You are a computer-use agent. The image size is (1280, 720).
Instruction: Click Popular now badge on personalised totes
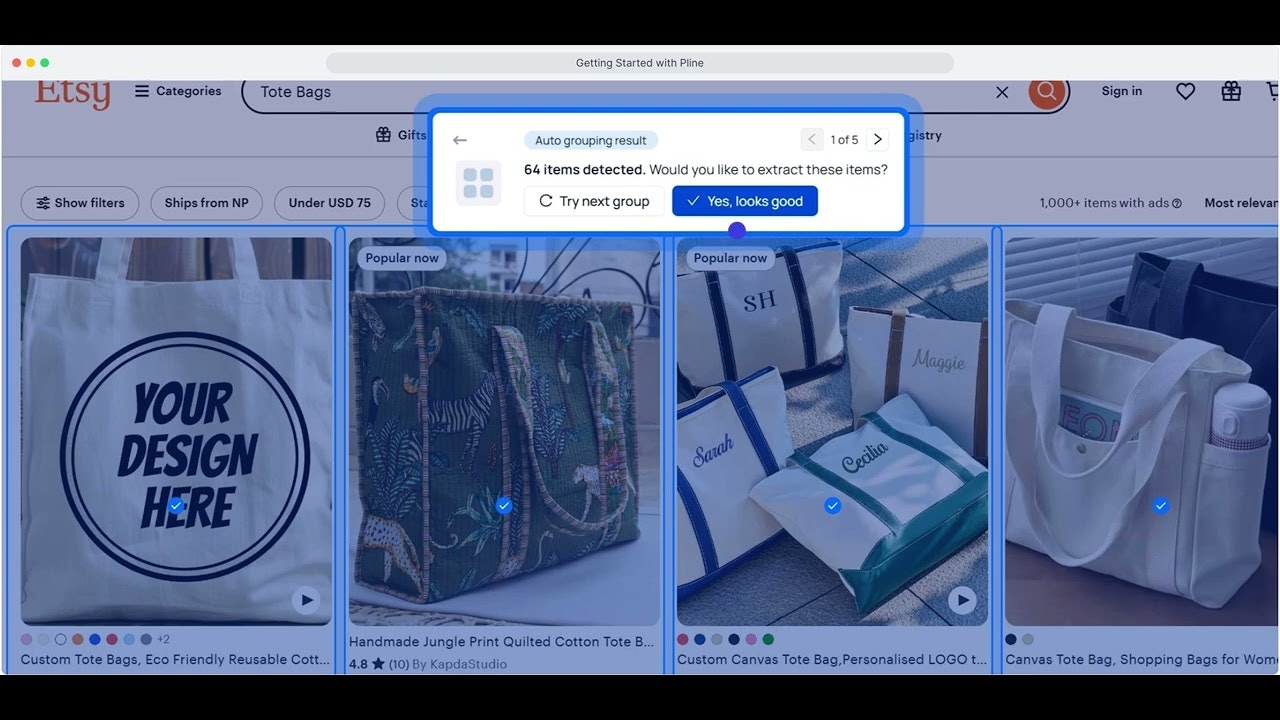click(730, 258)
